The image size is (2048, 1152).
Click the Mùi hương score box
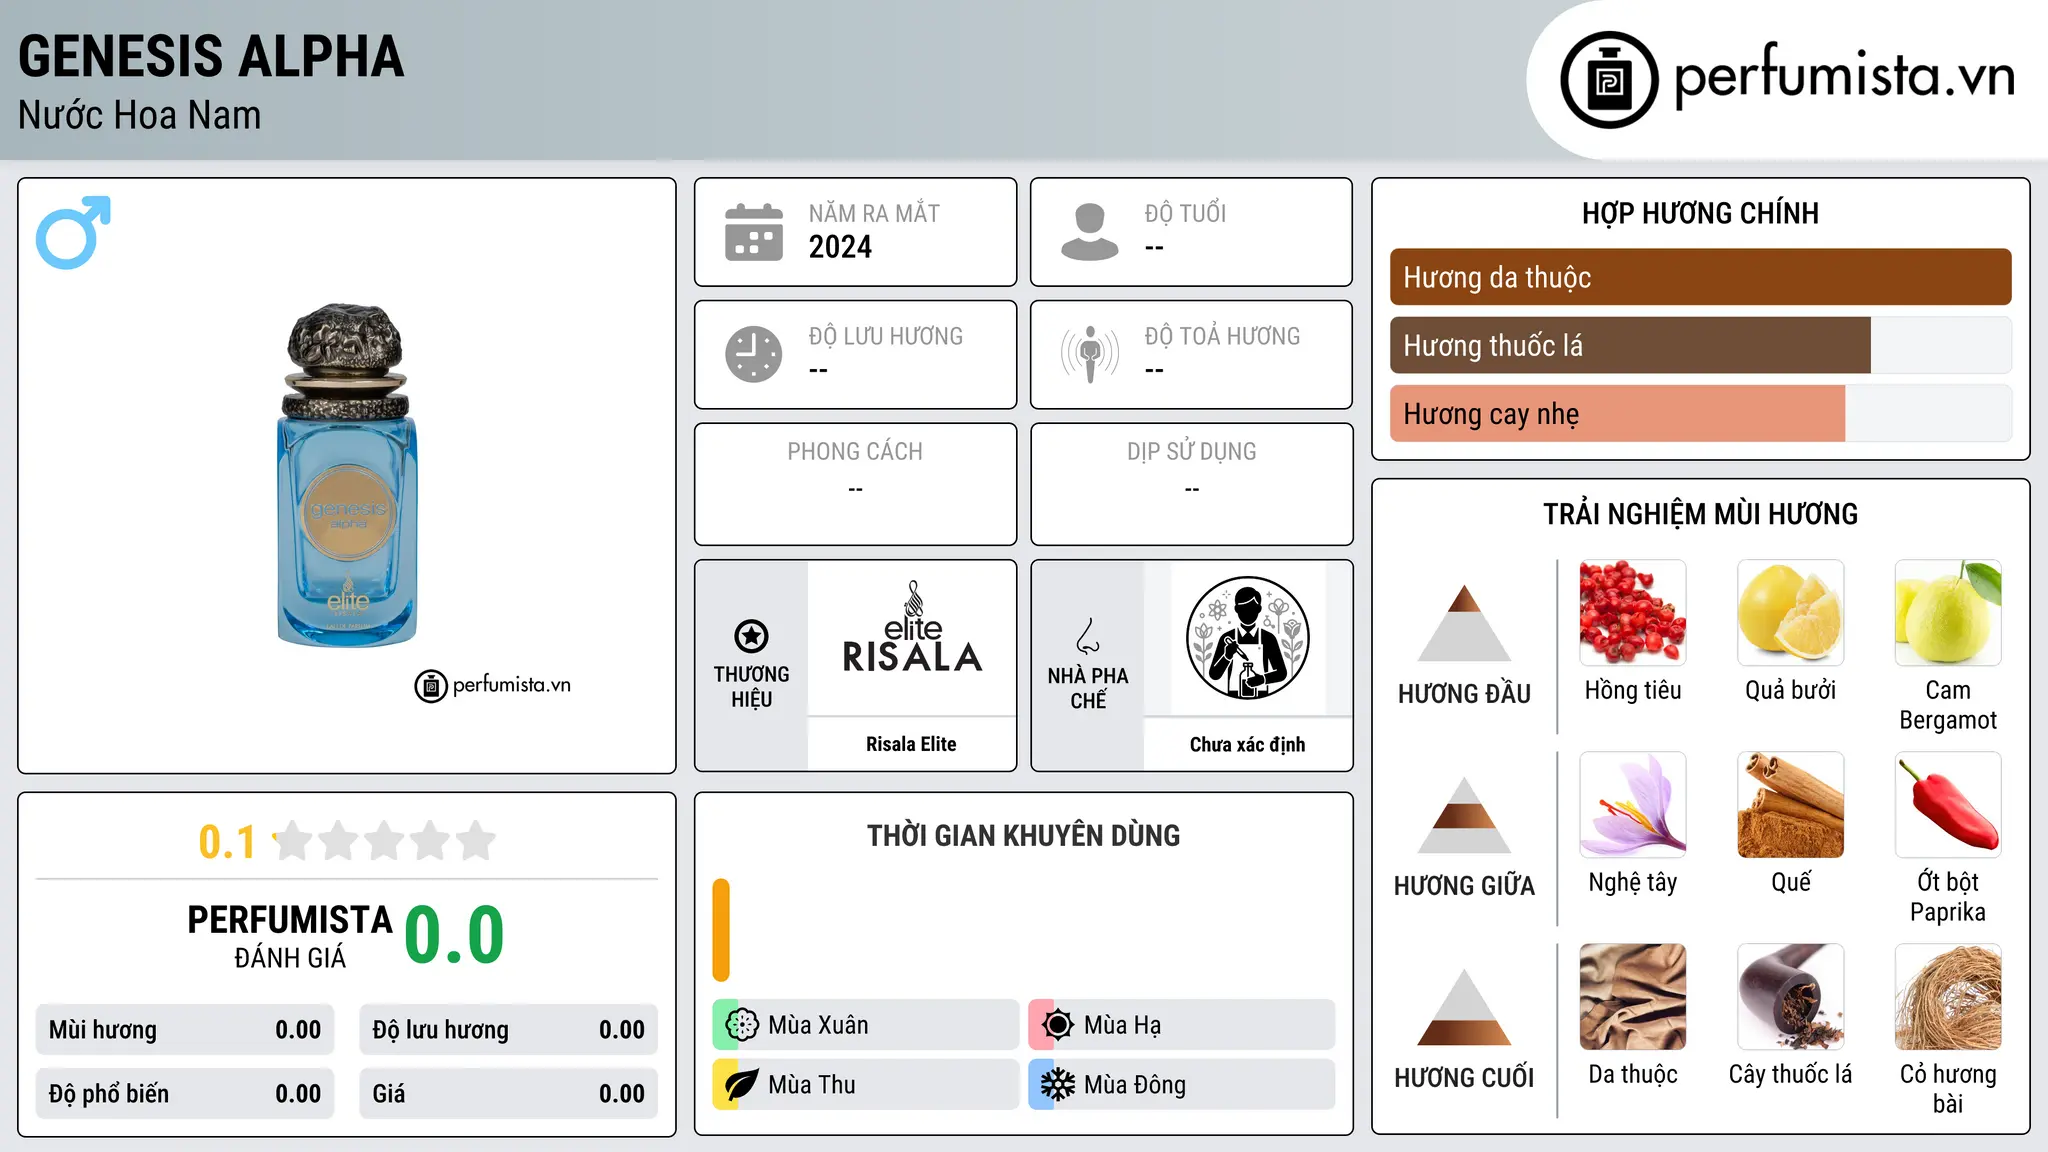(x=185, y=1030)
